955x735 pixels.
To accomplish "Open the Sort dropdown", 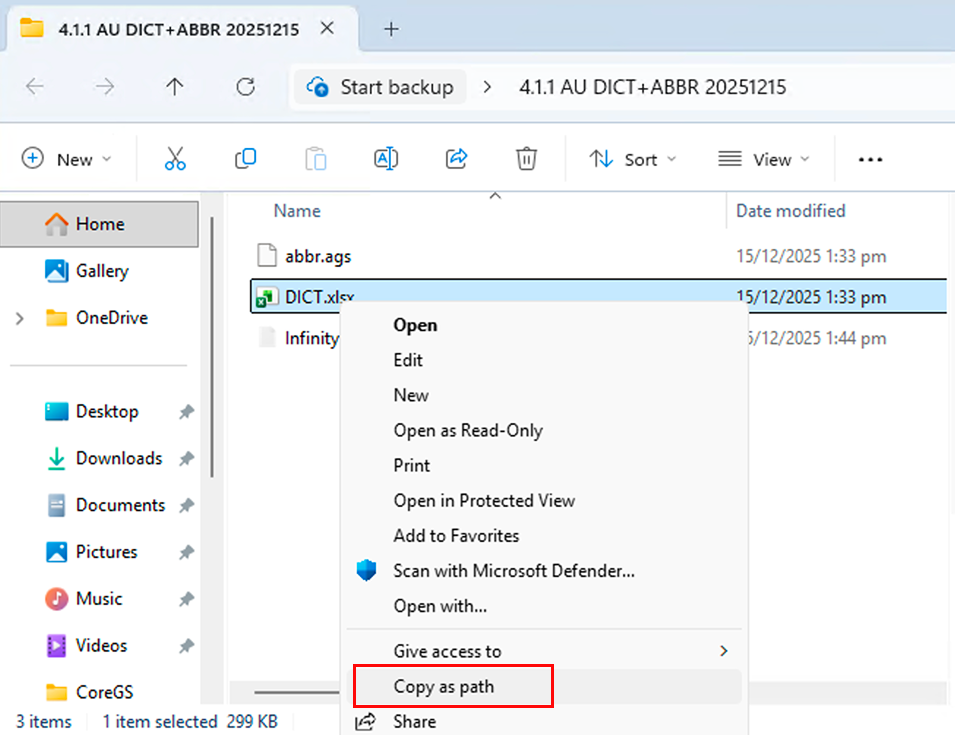I will [633, 159].
